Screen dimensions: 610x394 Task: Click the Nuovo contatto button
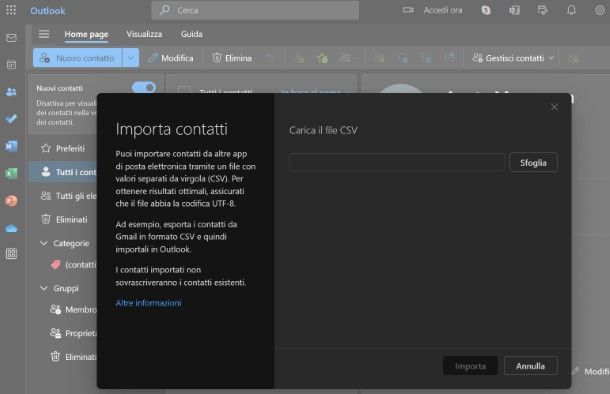point(77,58)
